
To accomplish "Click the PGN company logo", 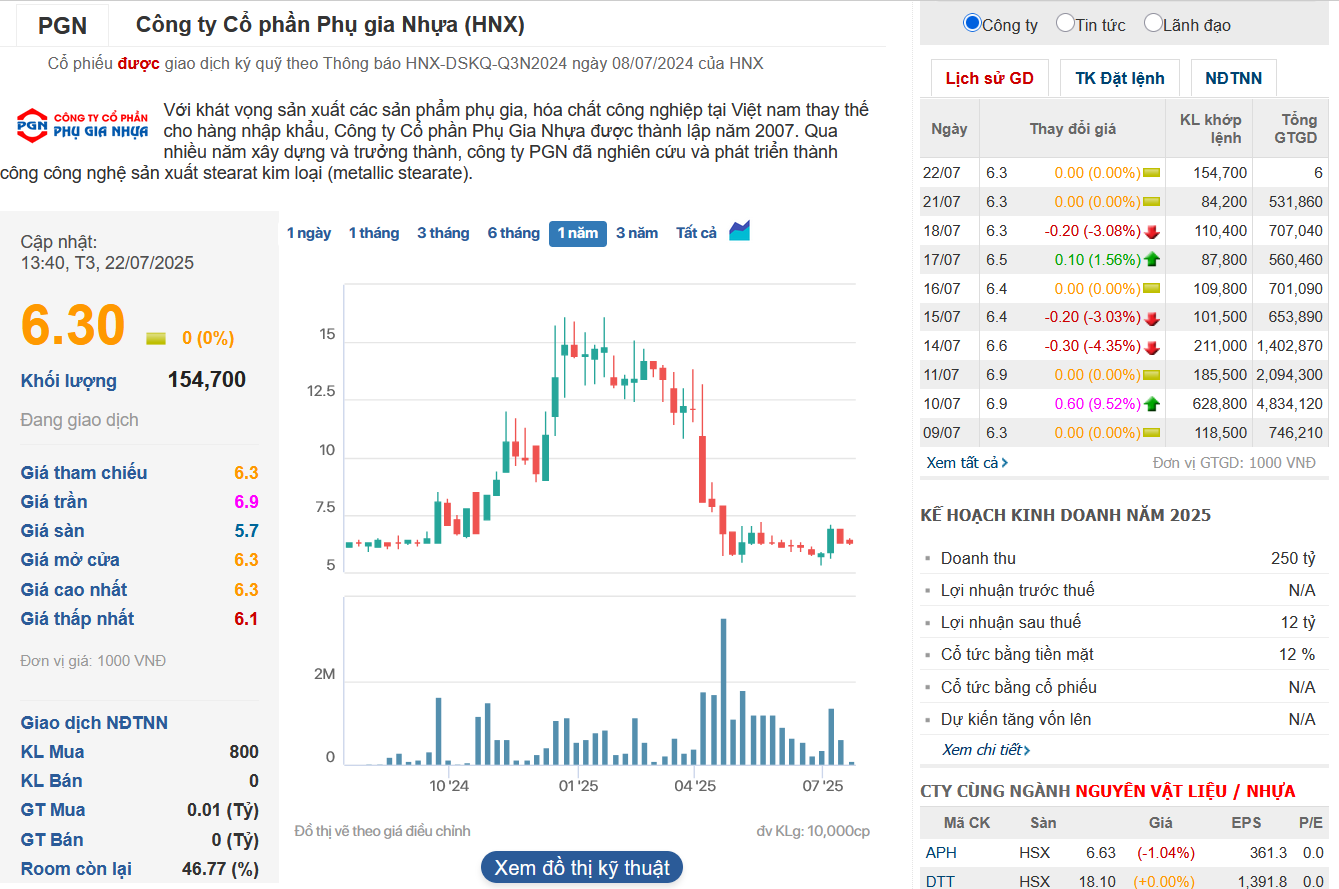I will click(x=82, y=123).
